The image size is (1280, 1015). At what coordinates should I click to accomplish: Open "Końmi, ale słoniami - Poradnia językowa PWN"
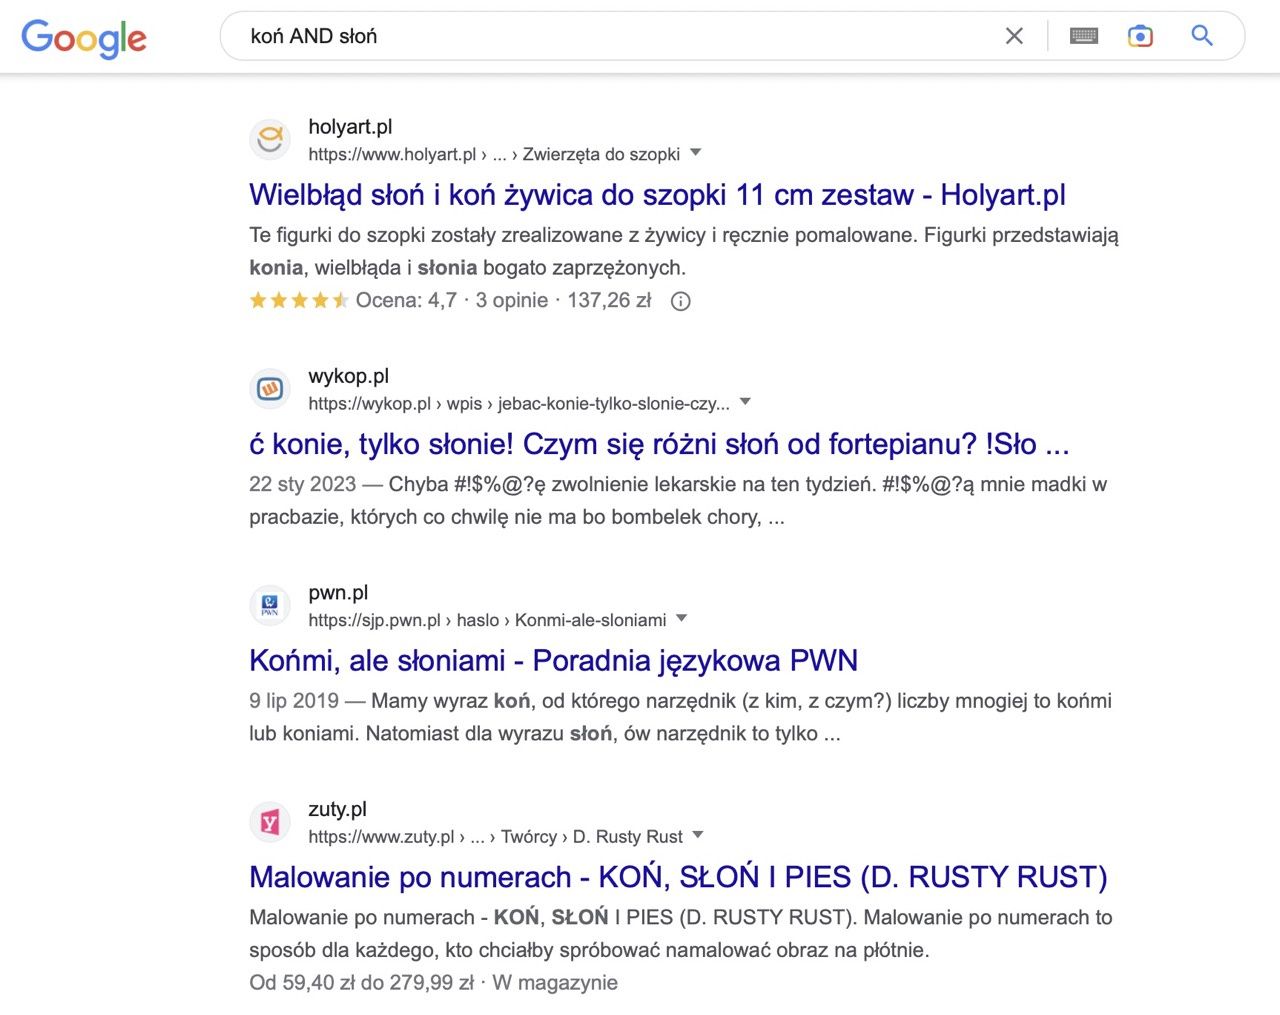point(553,660)
